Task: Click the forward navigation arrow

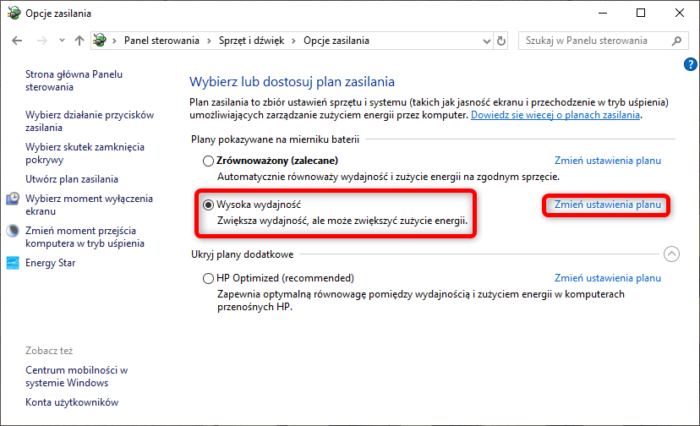Action: click(42, 41)
